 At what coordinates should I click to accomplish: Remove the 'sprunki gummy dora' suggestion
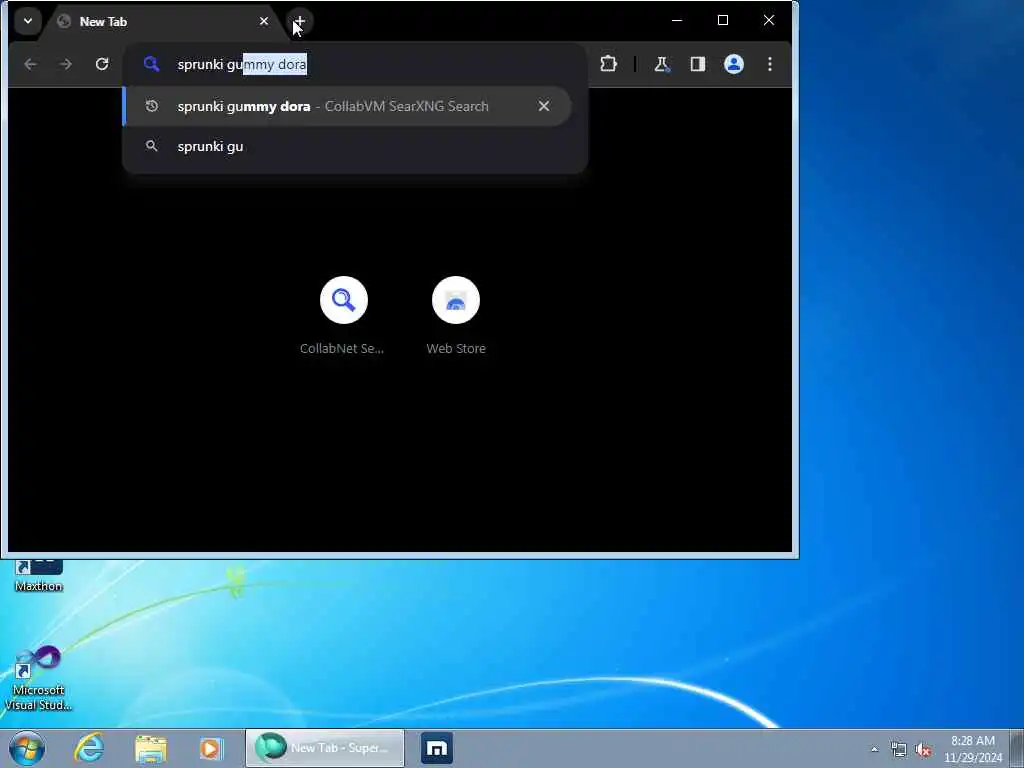pos(544,106)
